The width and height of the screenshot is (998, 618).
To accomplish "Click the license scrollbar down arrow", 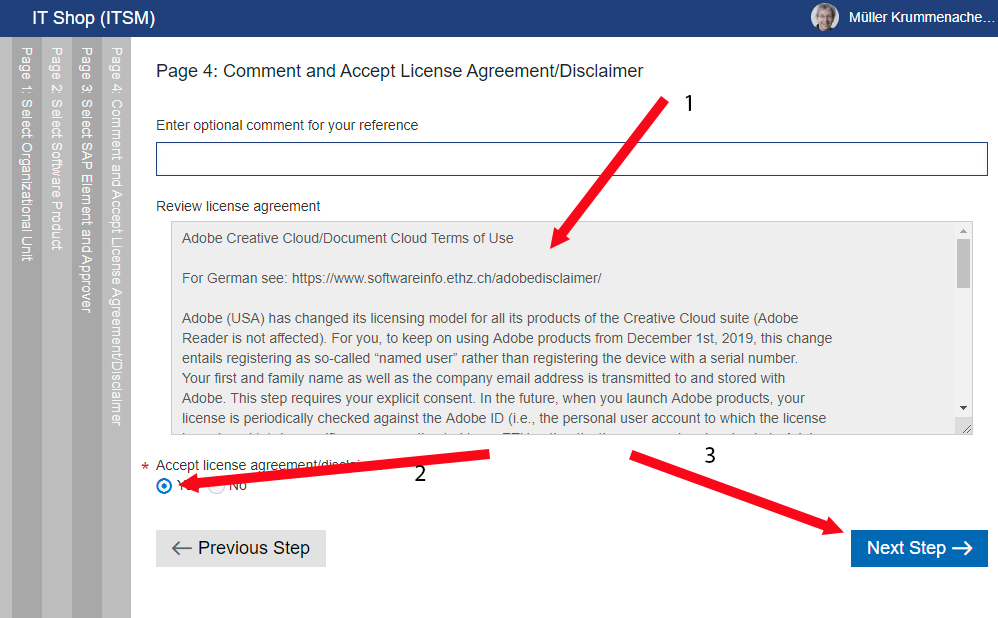I will [x=964, y=408].
